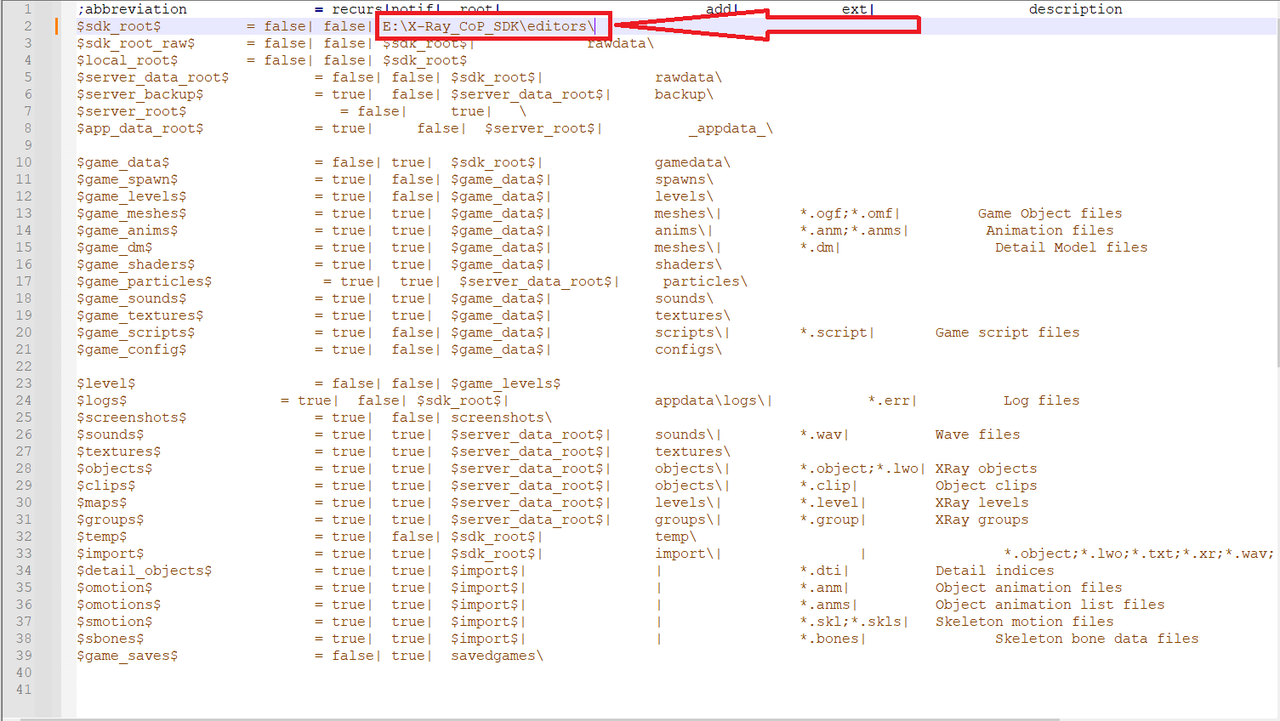
Task: Select the 'XRay levels' description
Action: [982, 502]
